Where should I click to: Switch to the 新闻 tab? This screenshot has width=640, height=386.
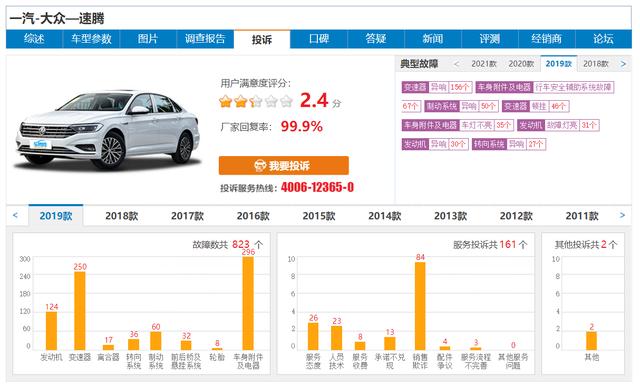433,39
